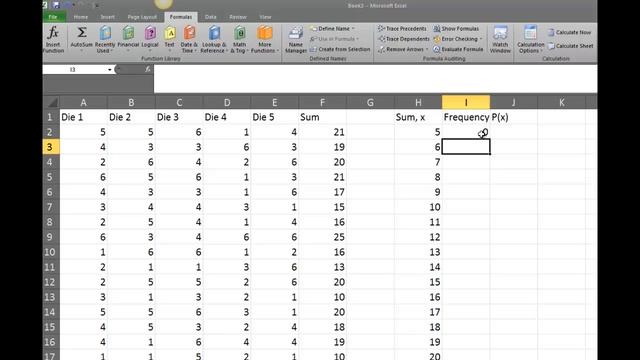
Task: Select the 'Frequency' header cell
Action: [x=466, y=117]
